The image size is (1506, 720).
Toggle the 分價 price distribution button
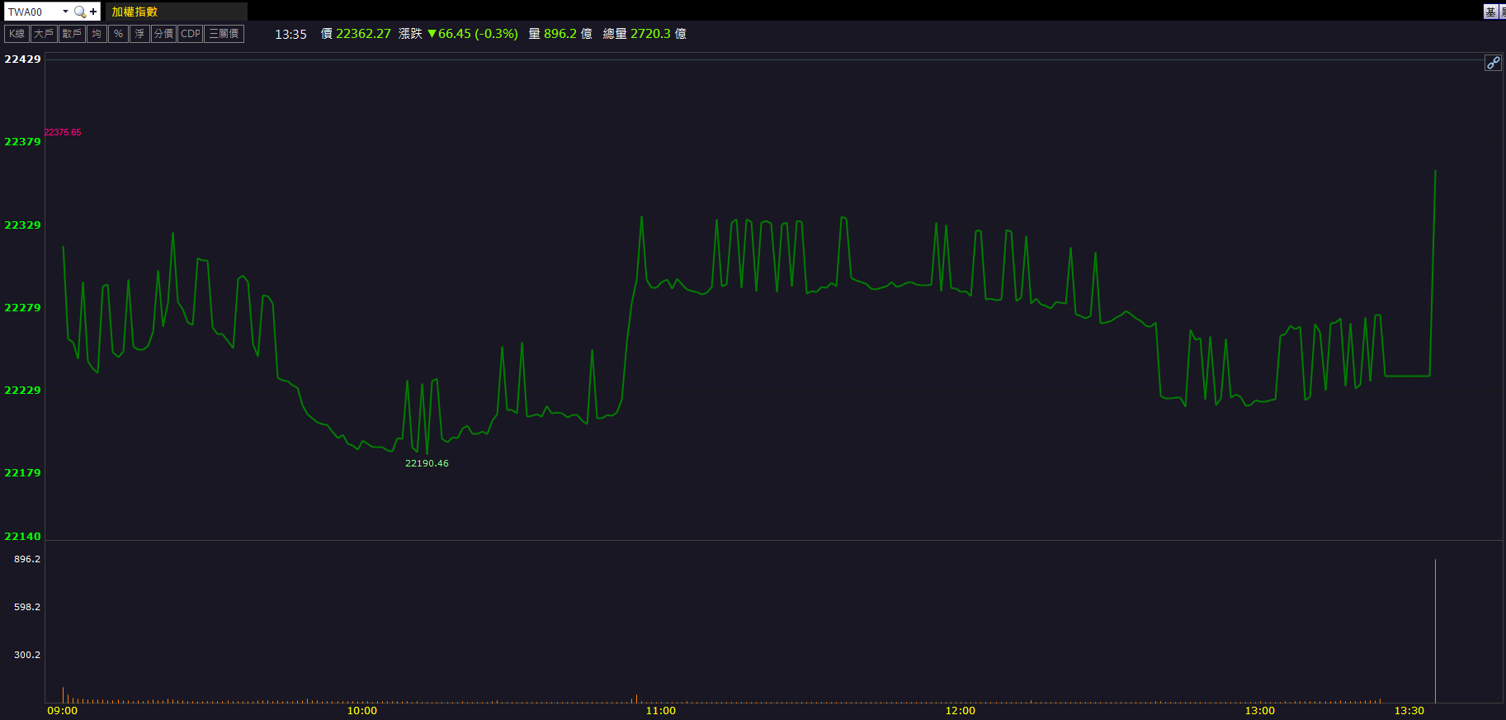(163, 34)
